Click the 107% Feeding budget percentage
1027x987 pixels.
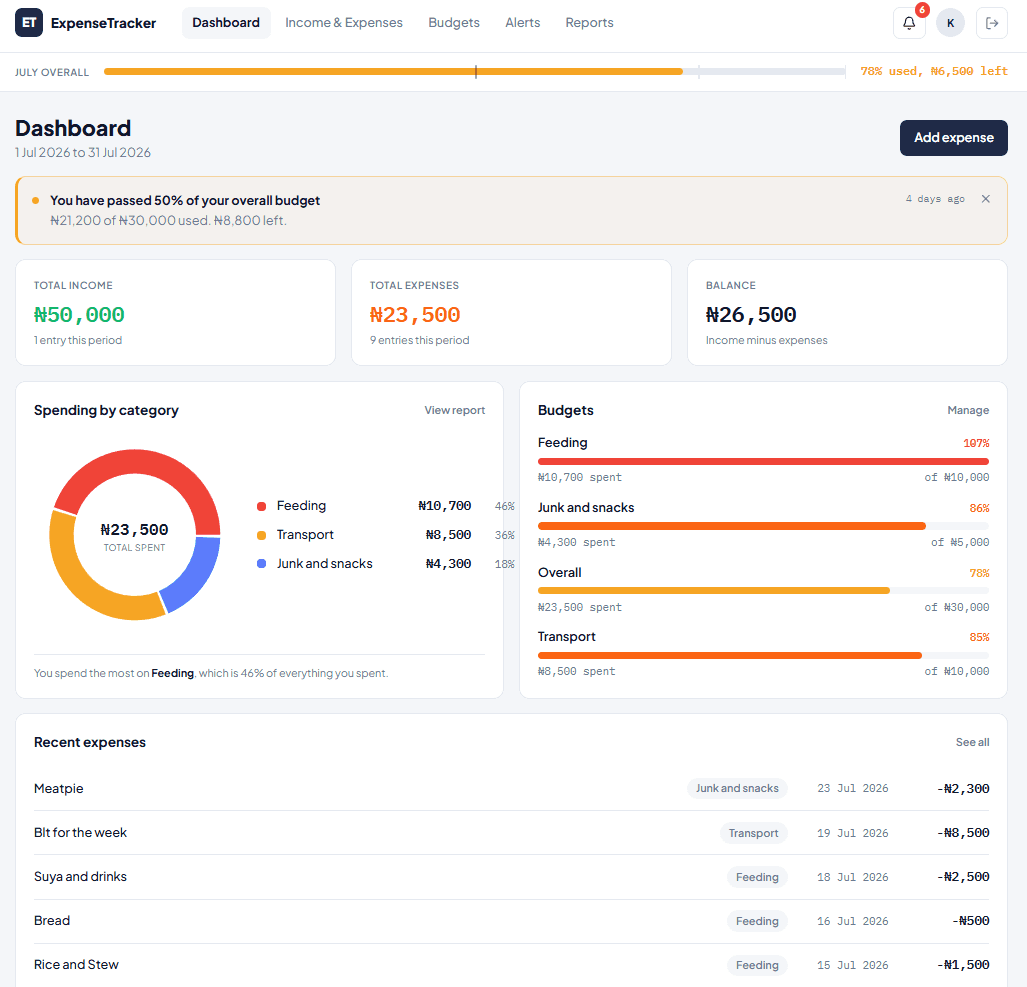pos(976,443)
